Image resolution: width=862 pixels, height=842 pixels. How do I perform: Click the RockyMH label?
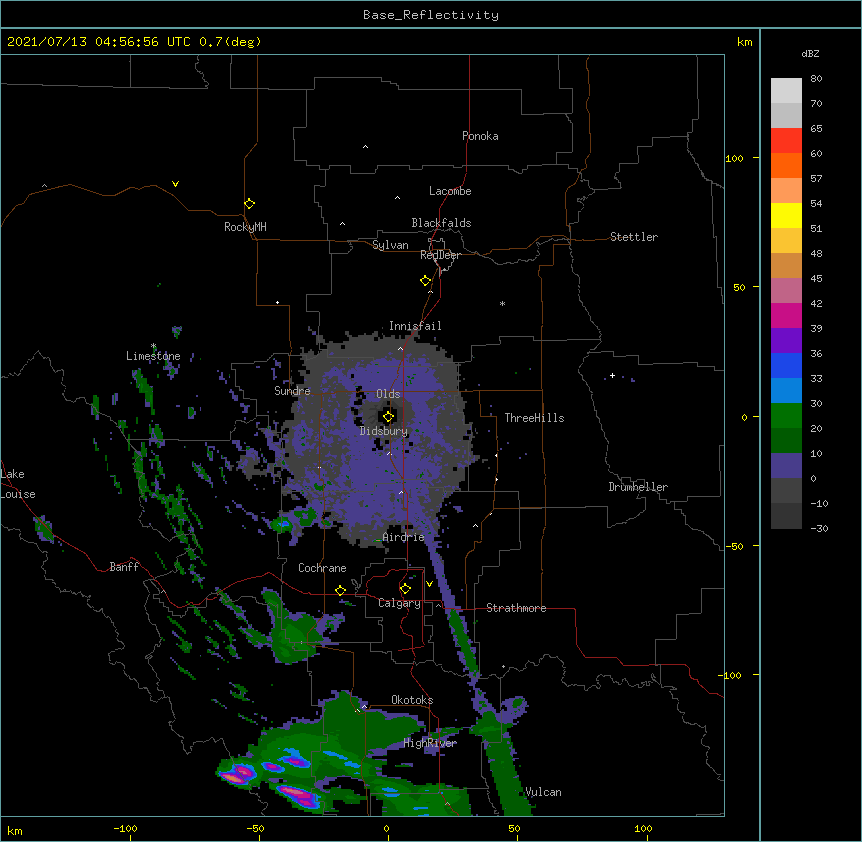coord(245,227)
